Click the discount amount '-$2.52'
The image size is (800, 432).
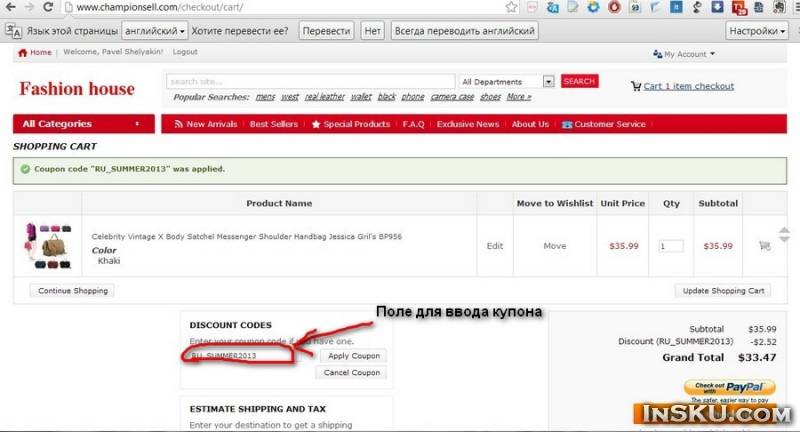pyautogui.click(x=763, y=342)
